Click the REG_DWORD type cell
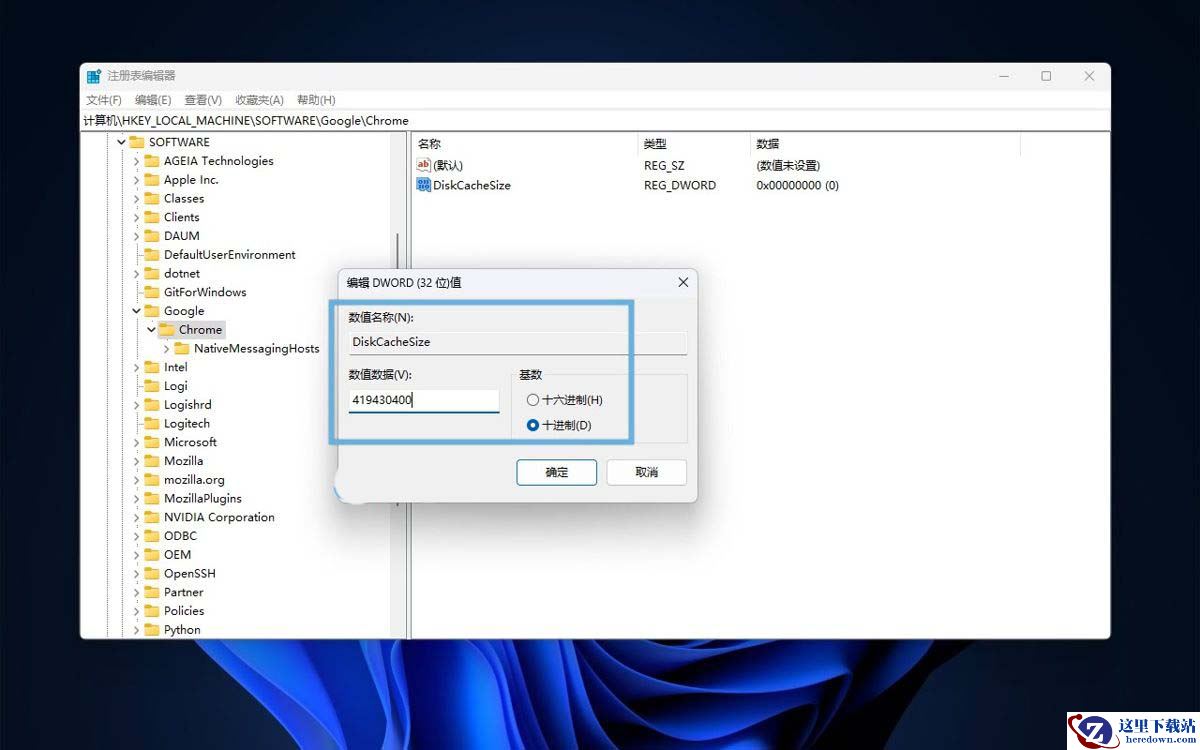 [680, 185]
